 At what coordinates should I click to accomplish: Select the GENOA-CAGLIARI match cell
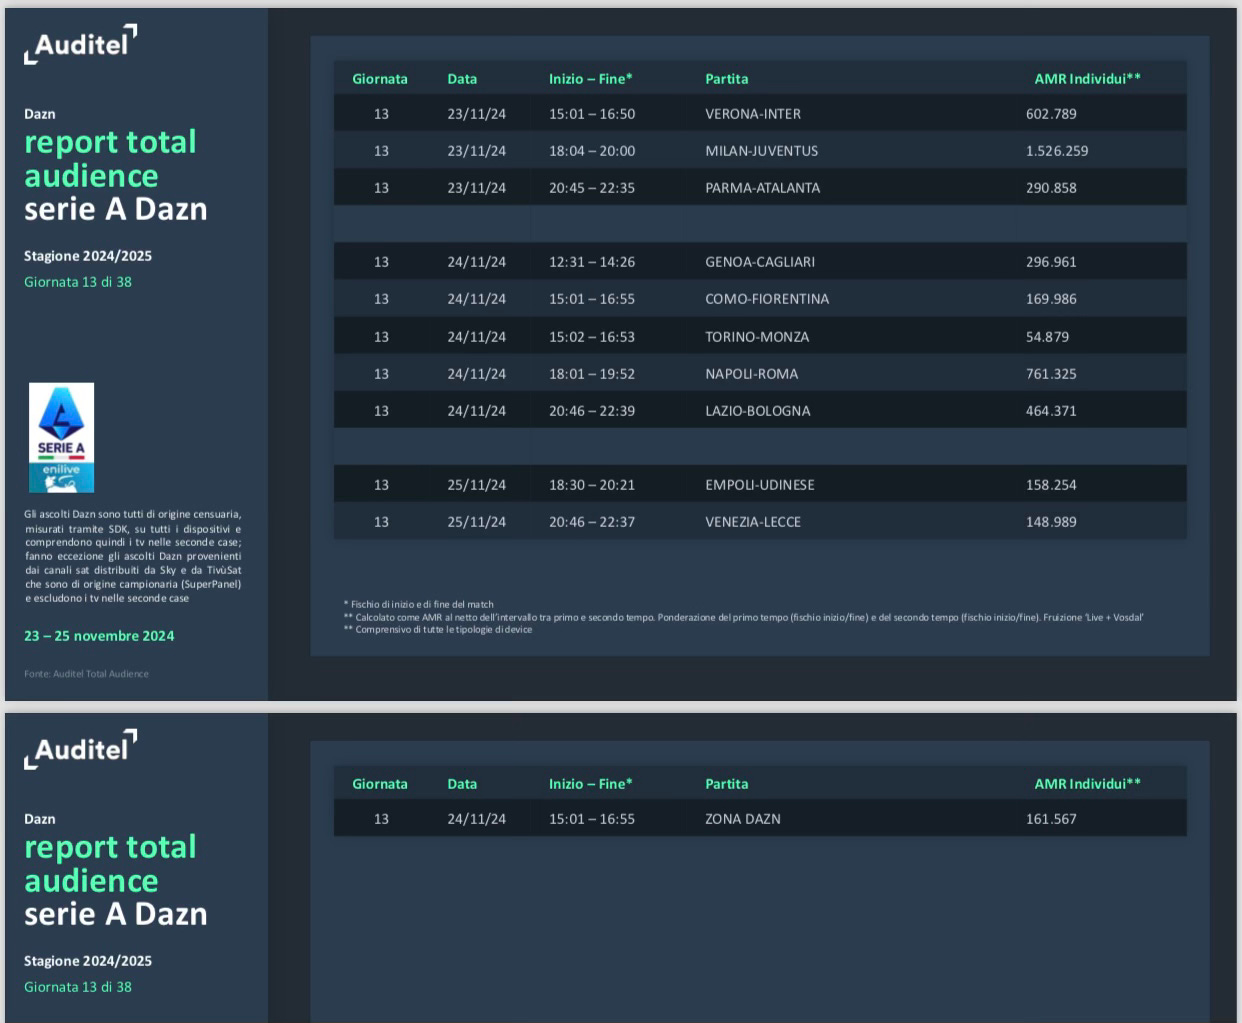[x=760, y=262]
